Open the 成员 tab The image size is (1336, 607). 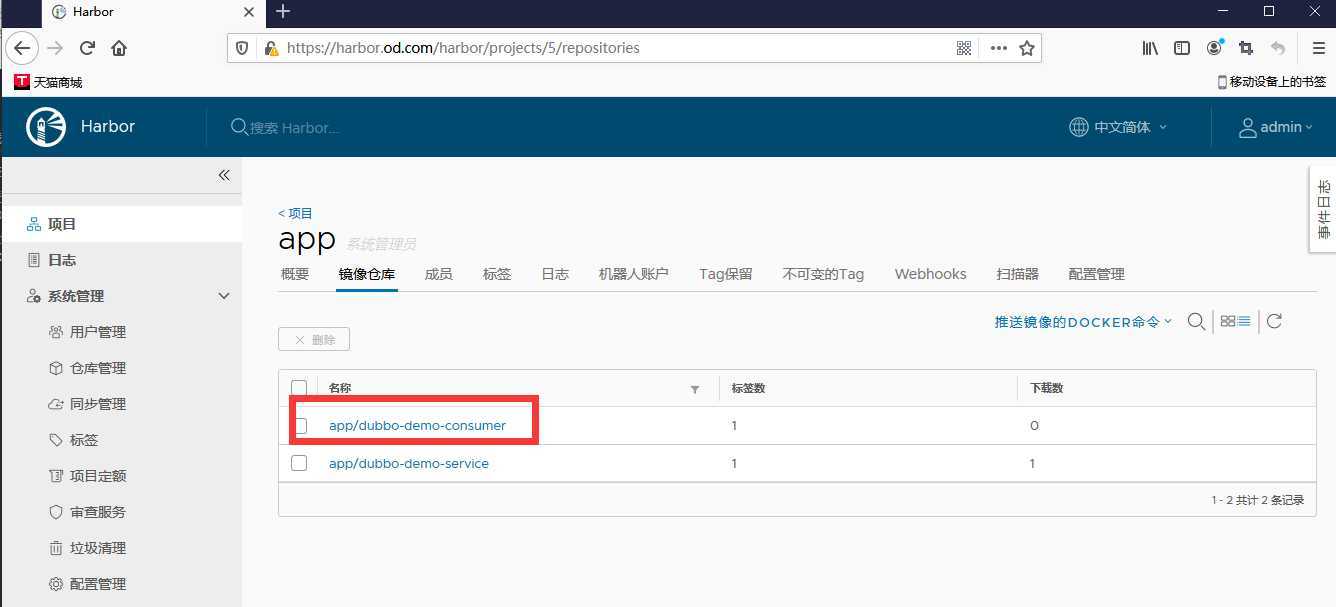[x=439, y=274]
